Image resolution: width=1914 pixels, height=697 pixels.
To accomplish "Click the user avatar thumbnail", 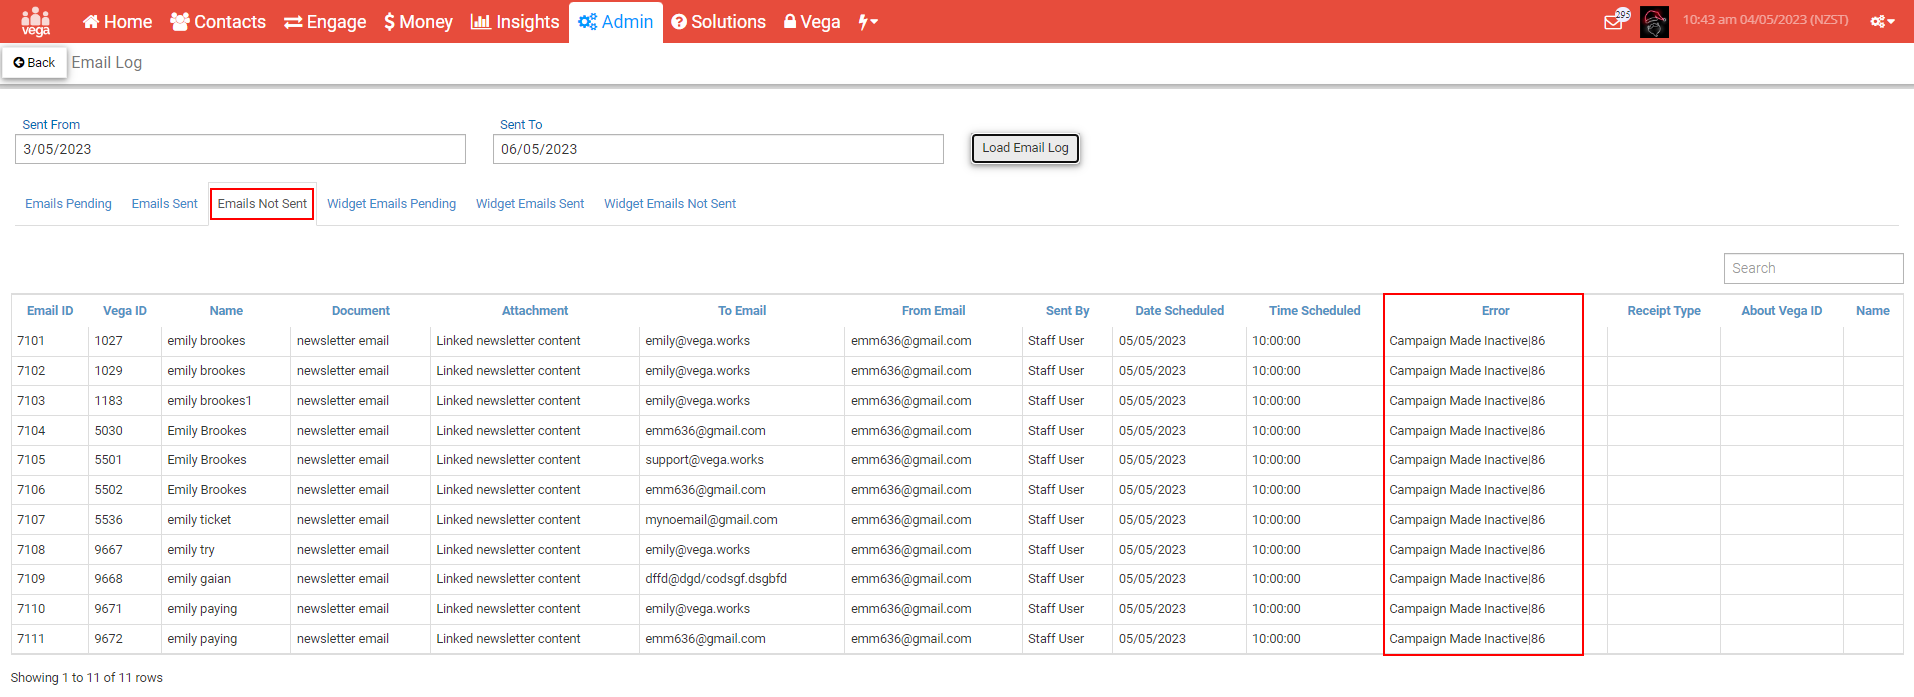I will (x=1654, y=21).
